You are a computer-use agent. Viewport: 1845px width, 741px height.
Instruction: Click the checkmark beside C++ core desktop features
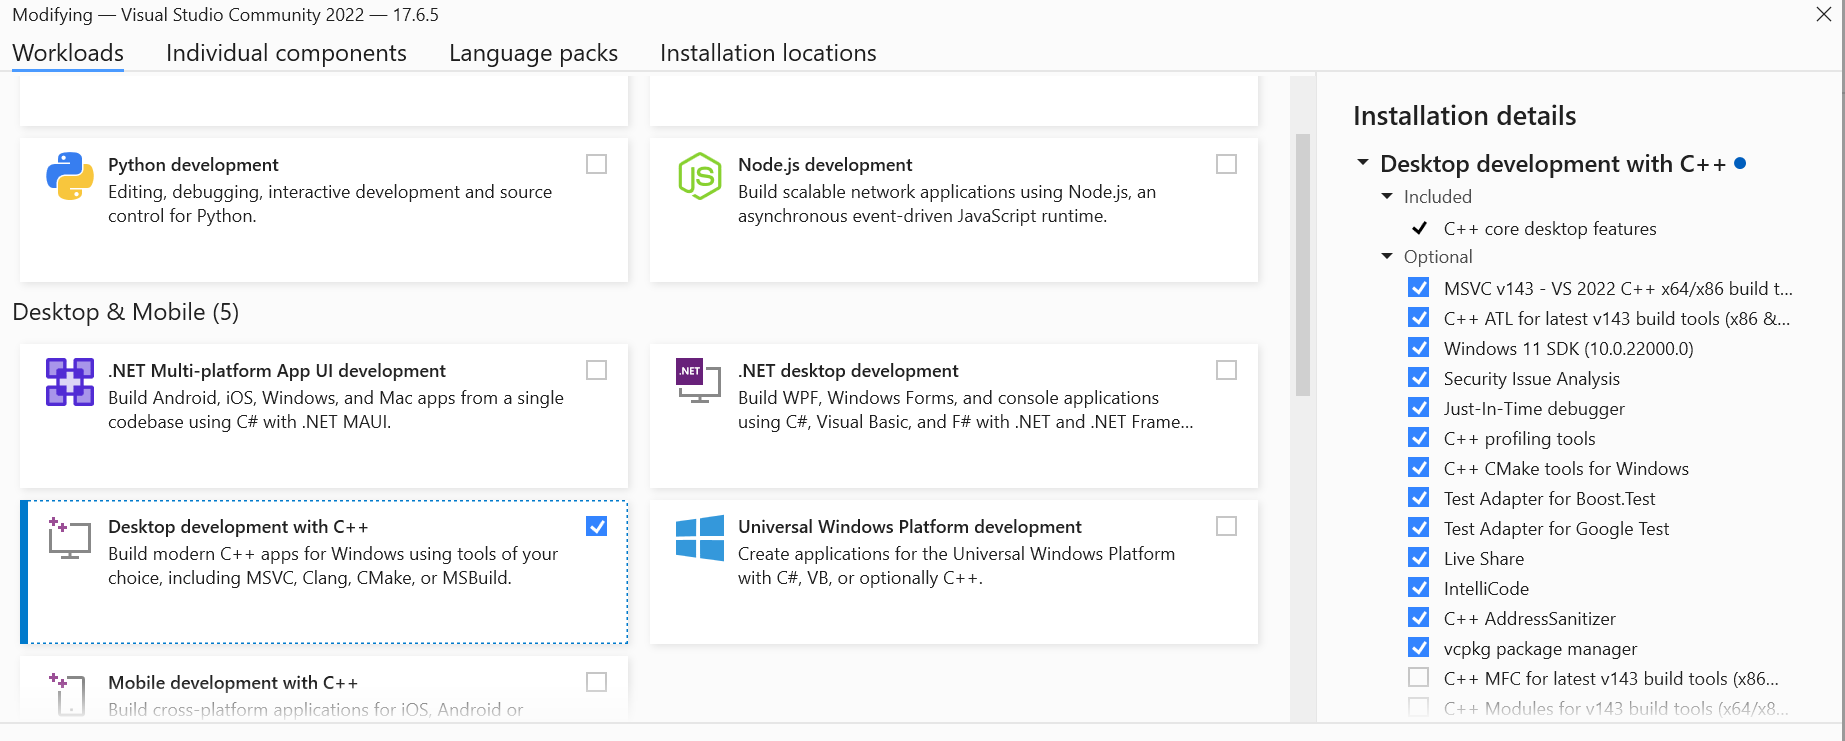pos(1419,228)
